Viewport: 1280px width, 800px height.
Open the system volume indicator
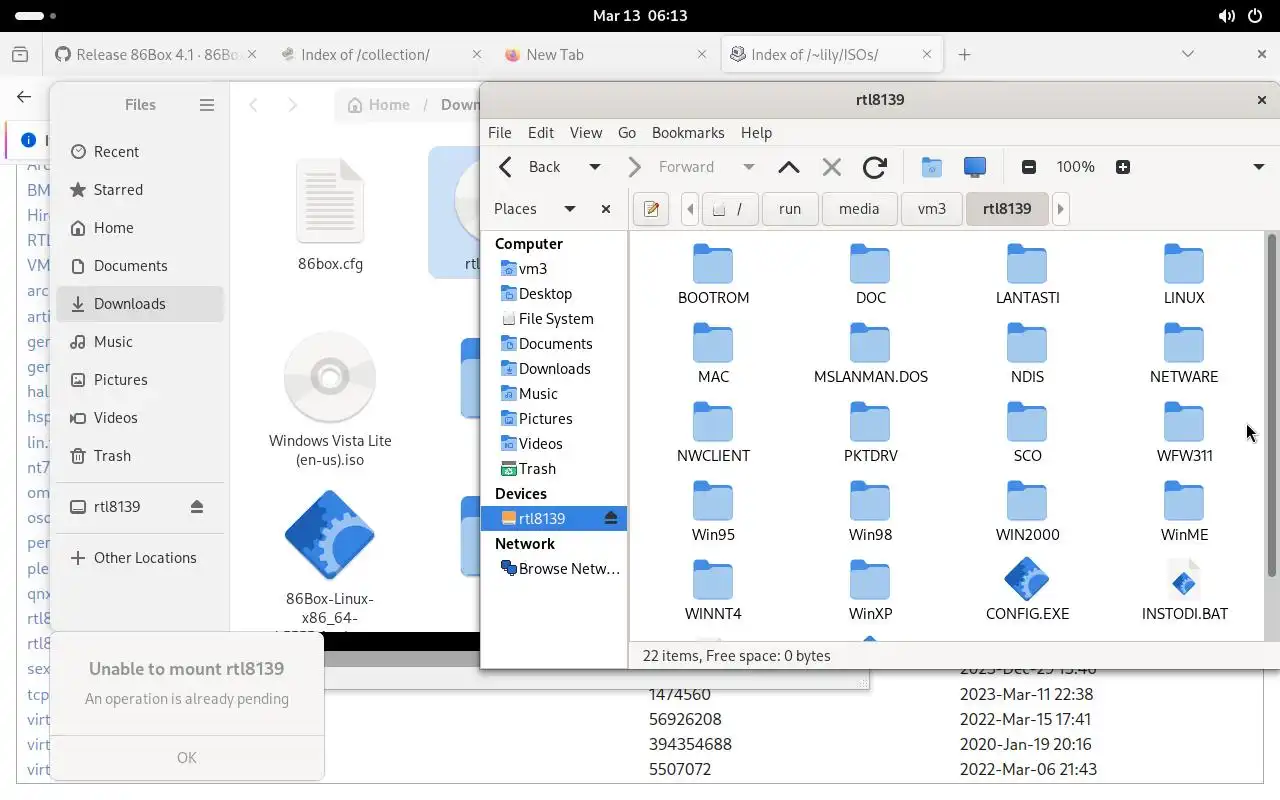[1227, 16]
